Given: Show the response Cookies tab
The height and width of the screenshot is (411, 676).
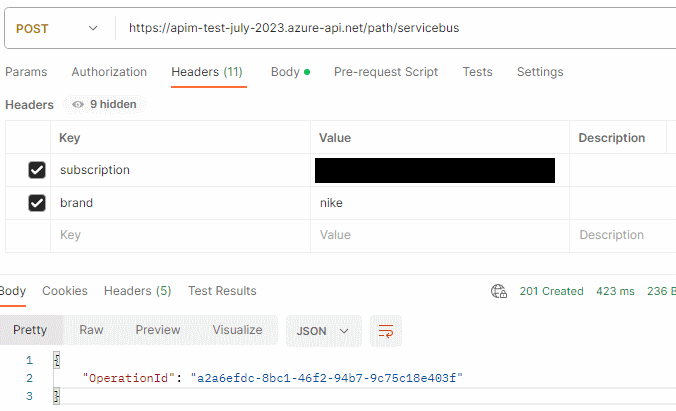Looking at the screenshot, I should pos(65,291).
